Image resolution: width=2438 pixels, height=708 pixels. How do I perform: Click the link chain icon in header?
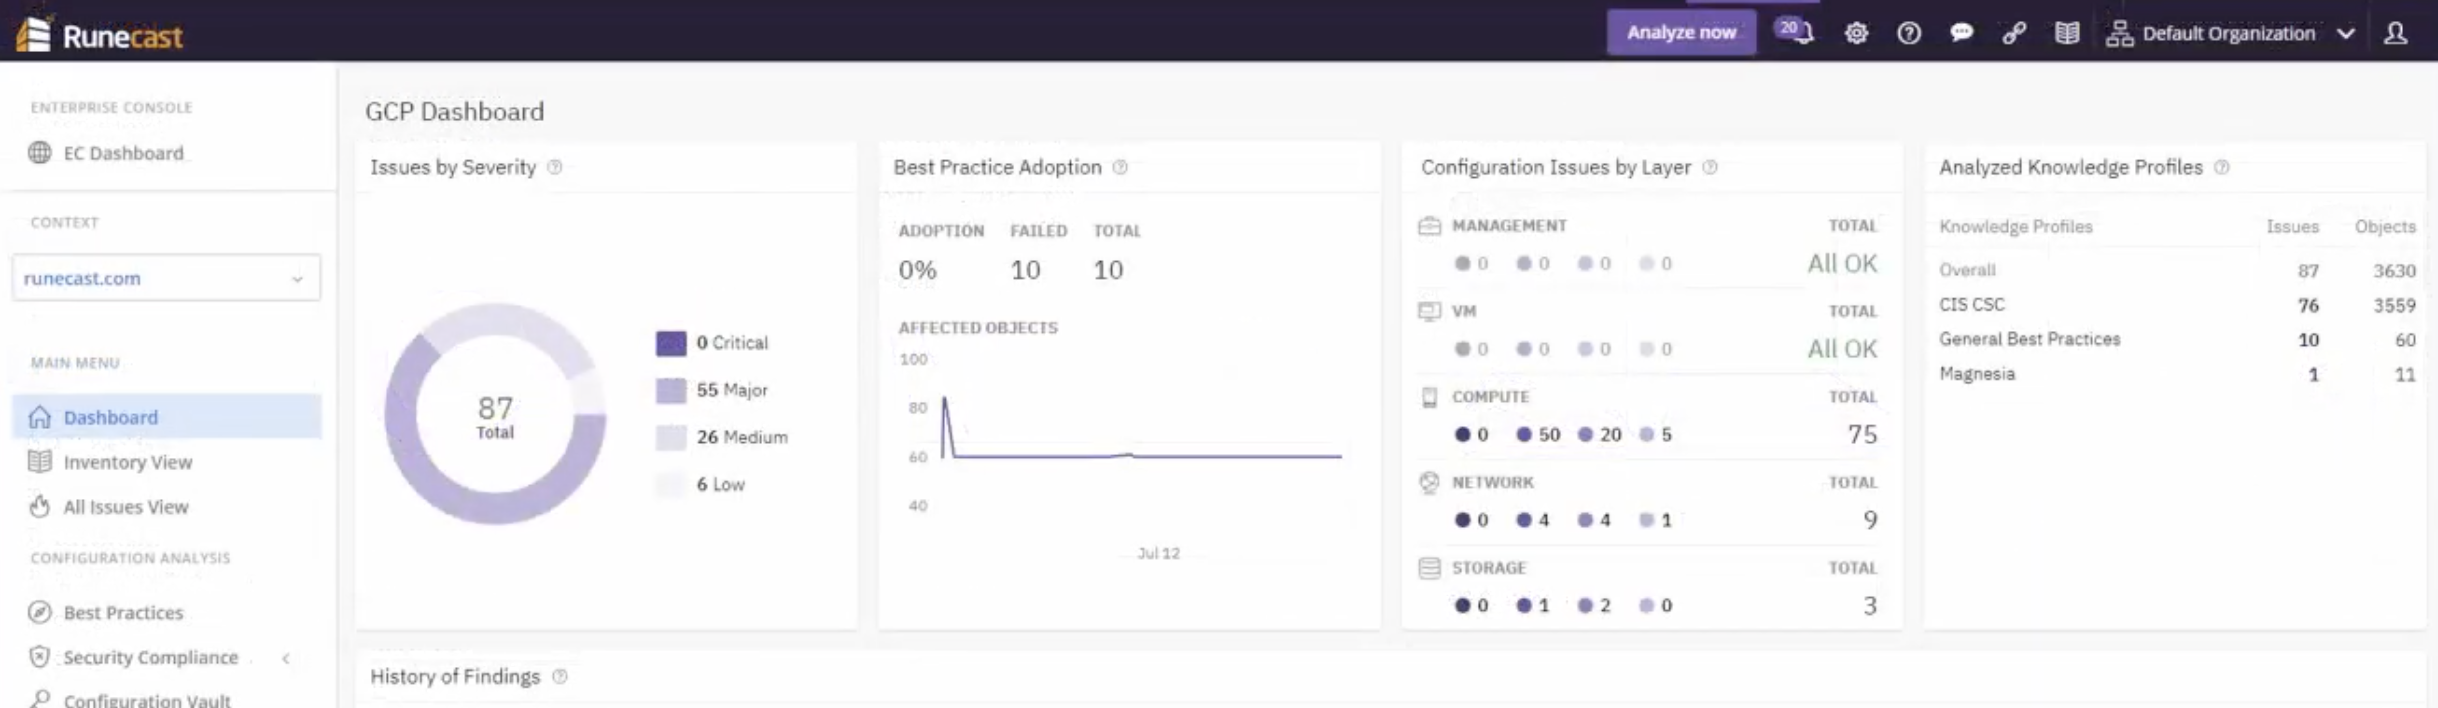(x=2014, y=33)
